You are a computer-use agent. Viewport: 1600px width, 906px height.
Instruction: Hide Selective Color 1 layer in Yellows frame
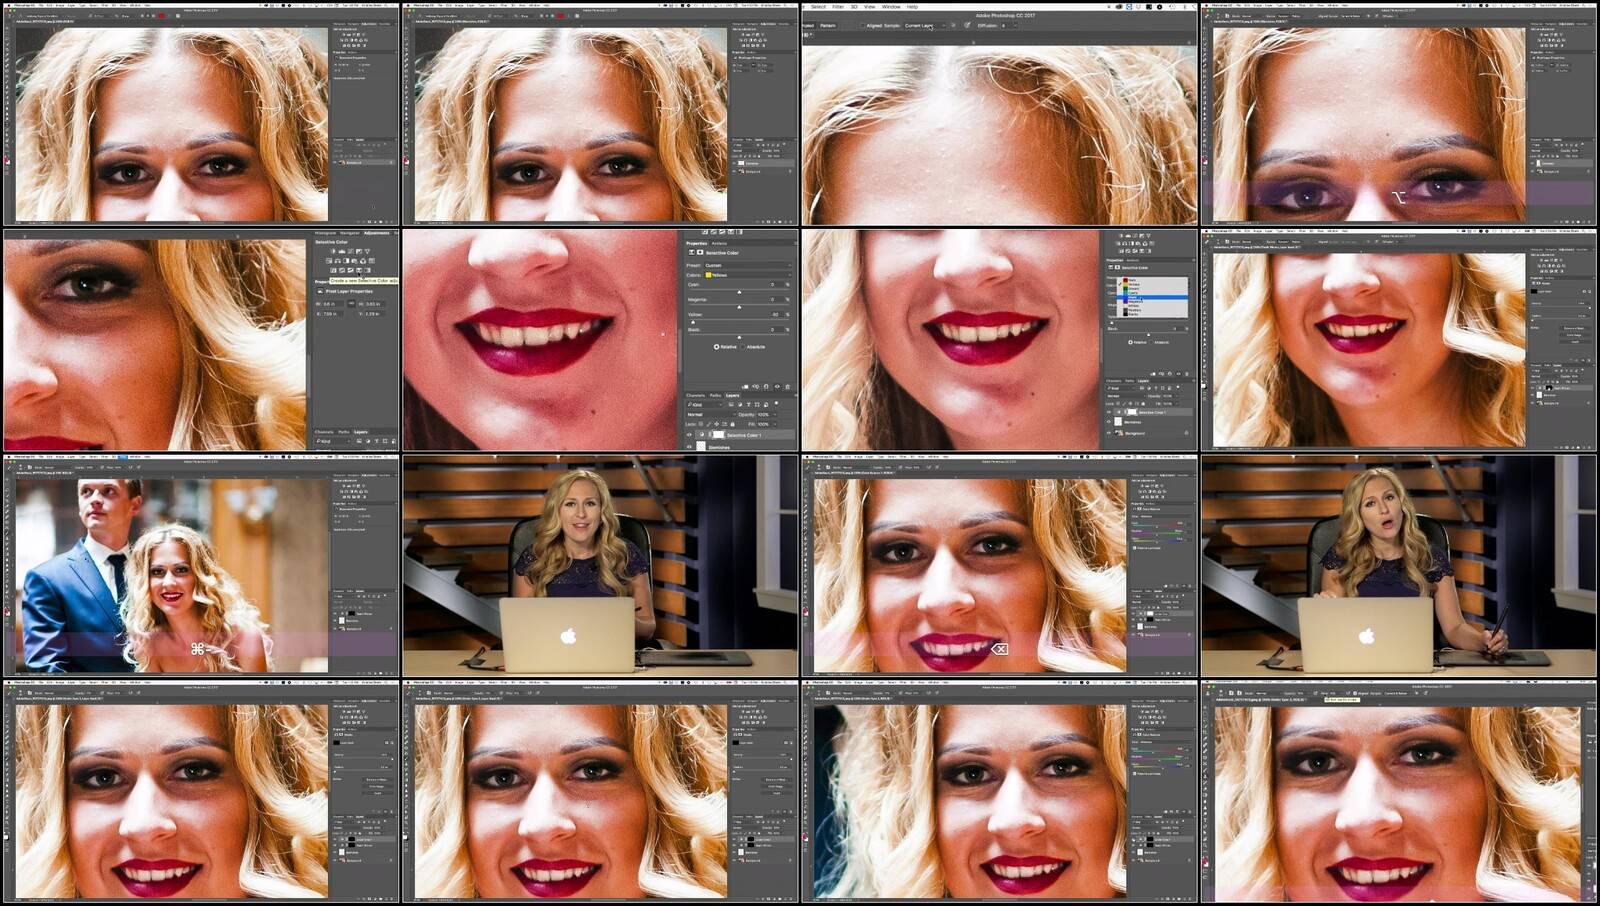coord(689,435)
